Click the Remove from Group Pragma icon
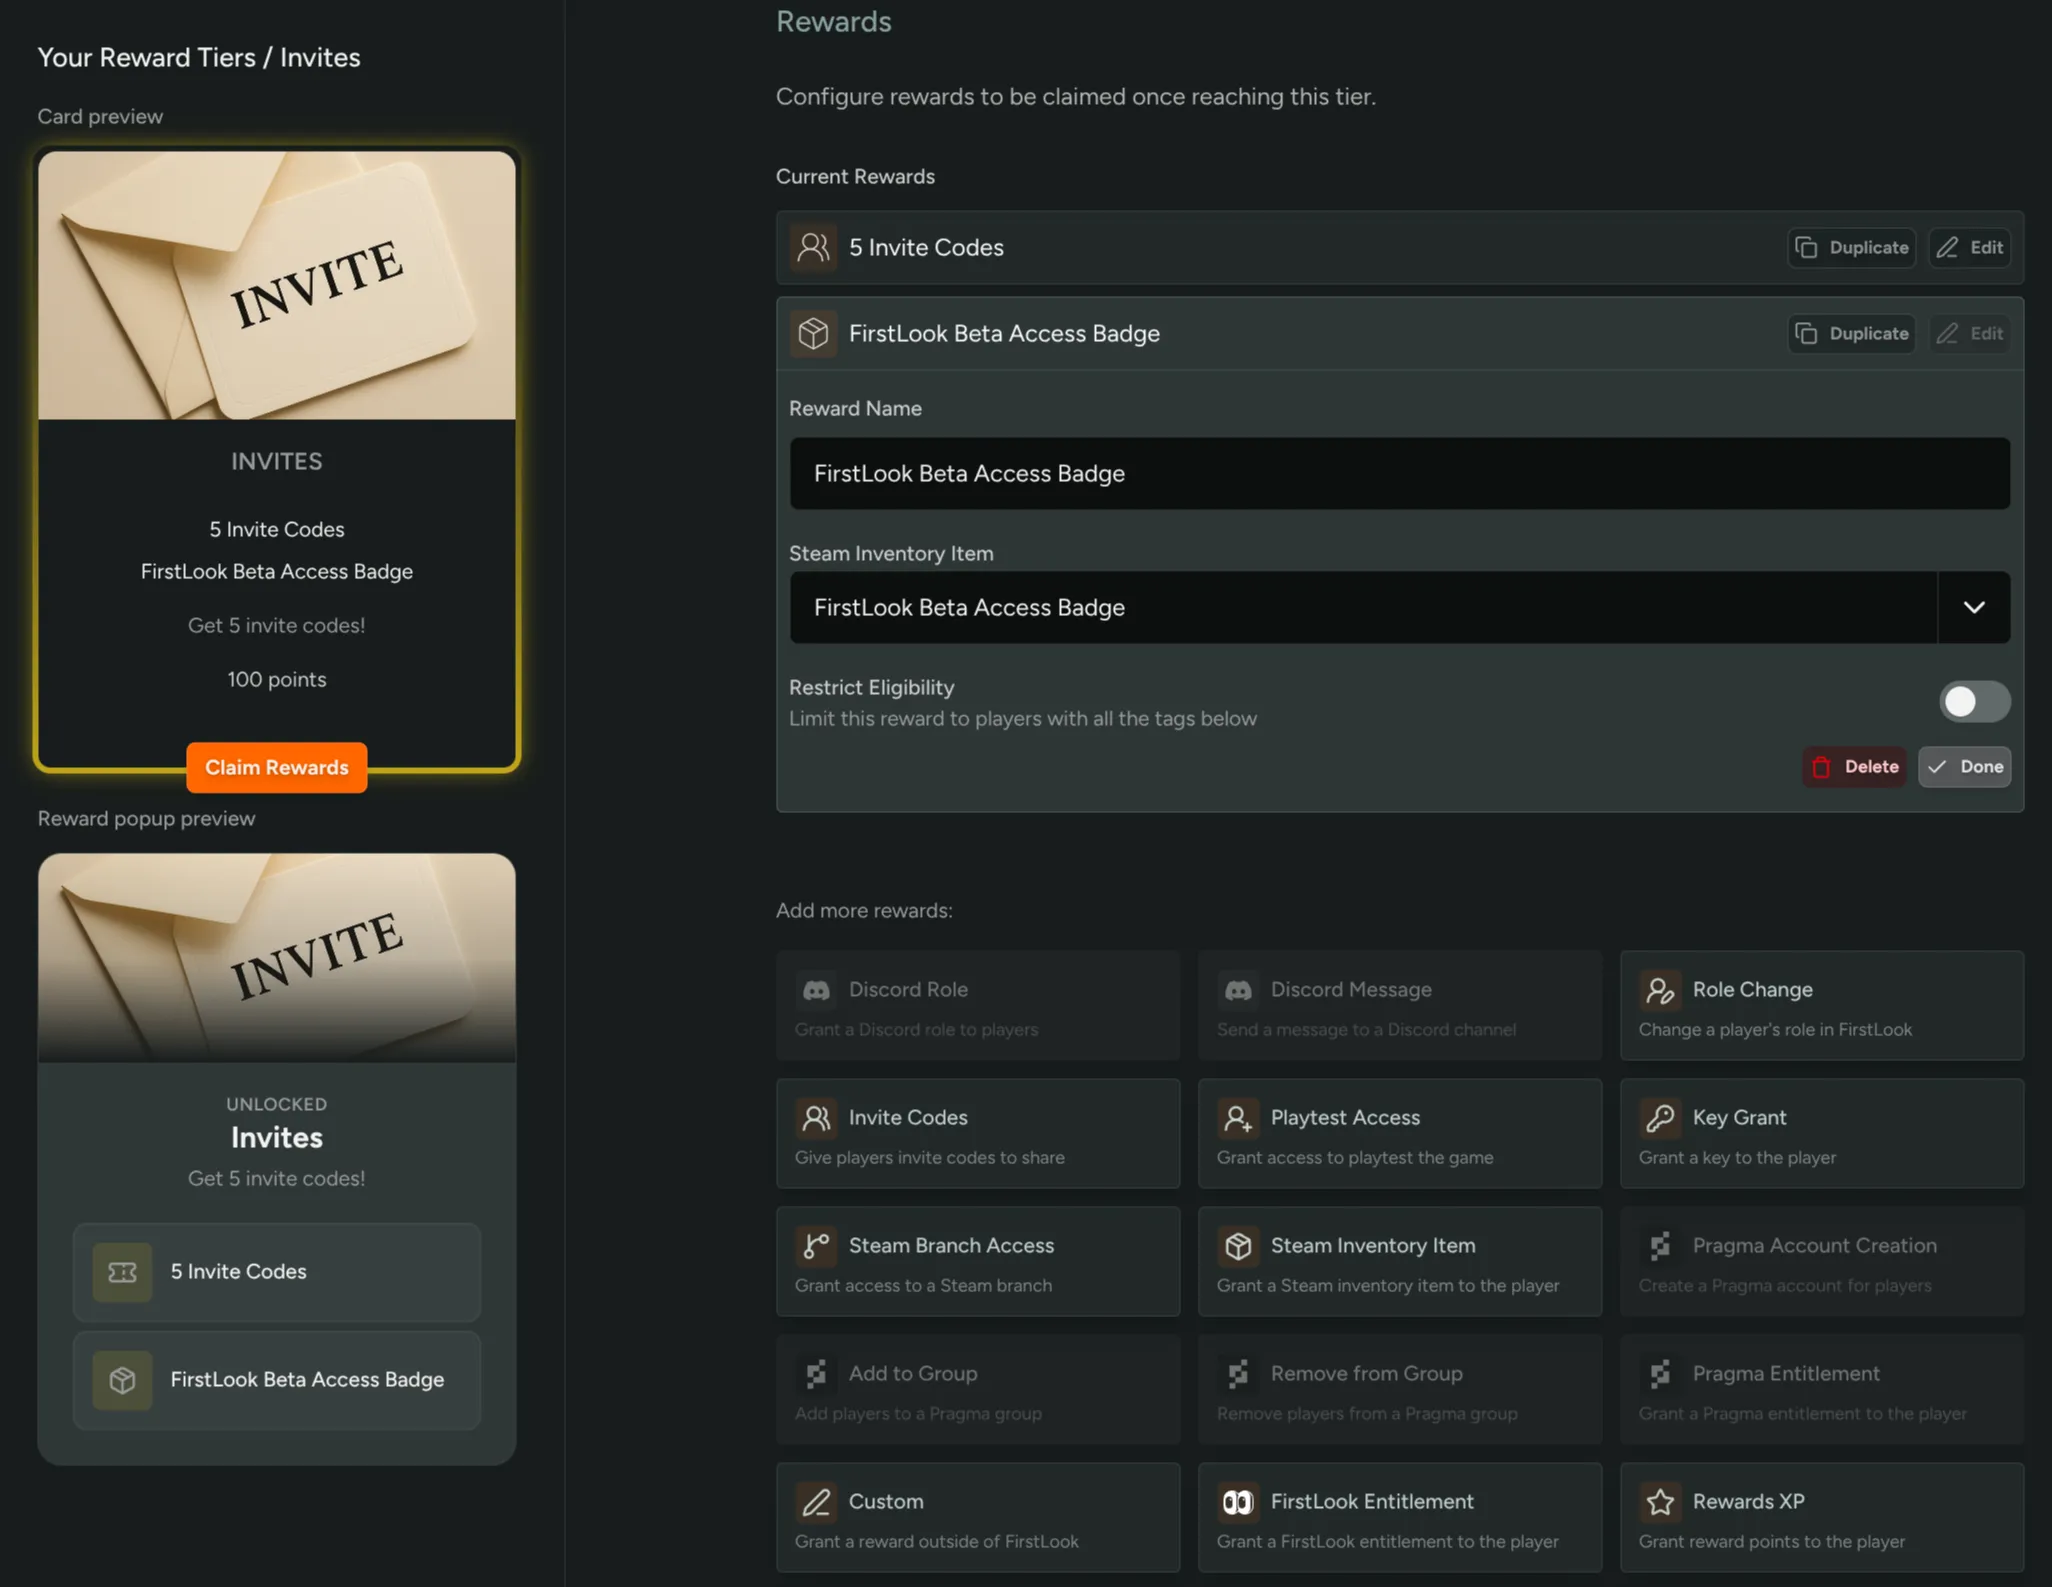 coord(1238,1374)
